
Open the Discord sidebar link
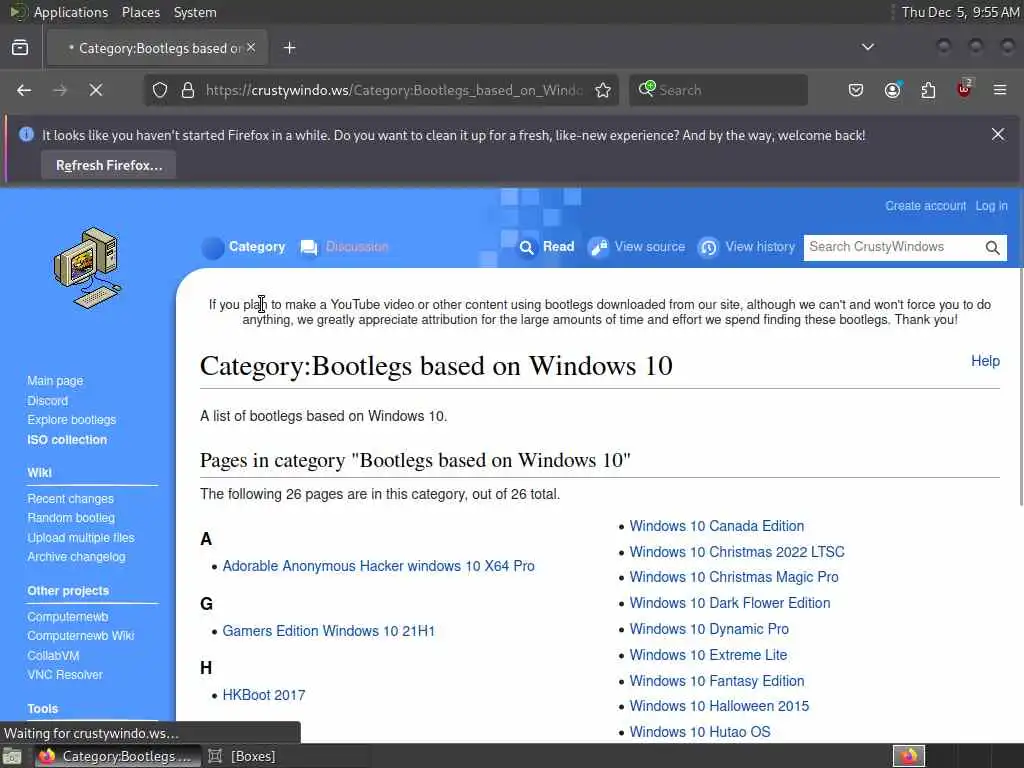coord(48,400)
